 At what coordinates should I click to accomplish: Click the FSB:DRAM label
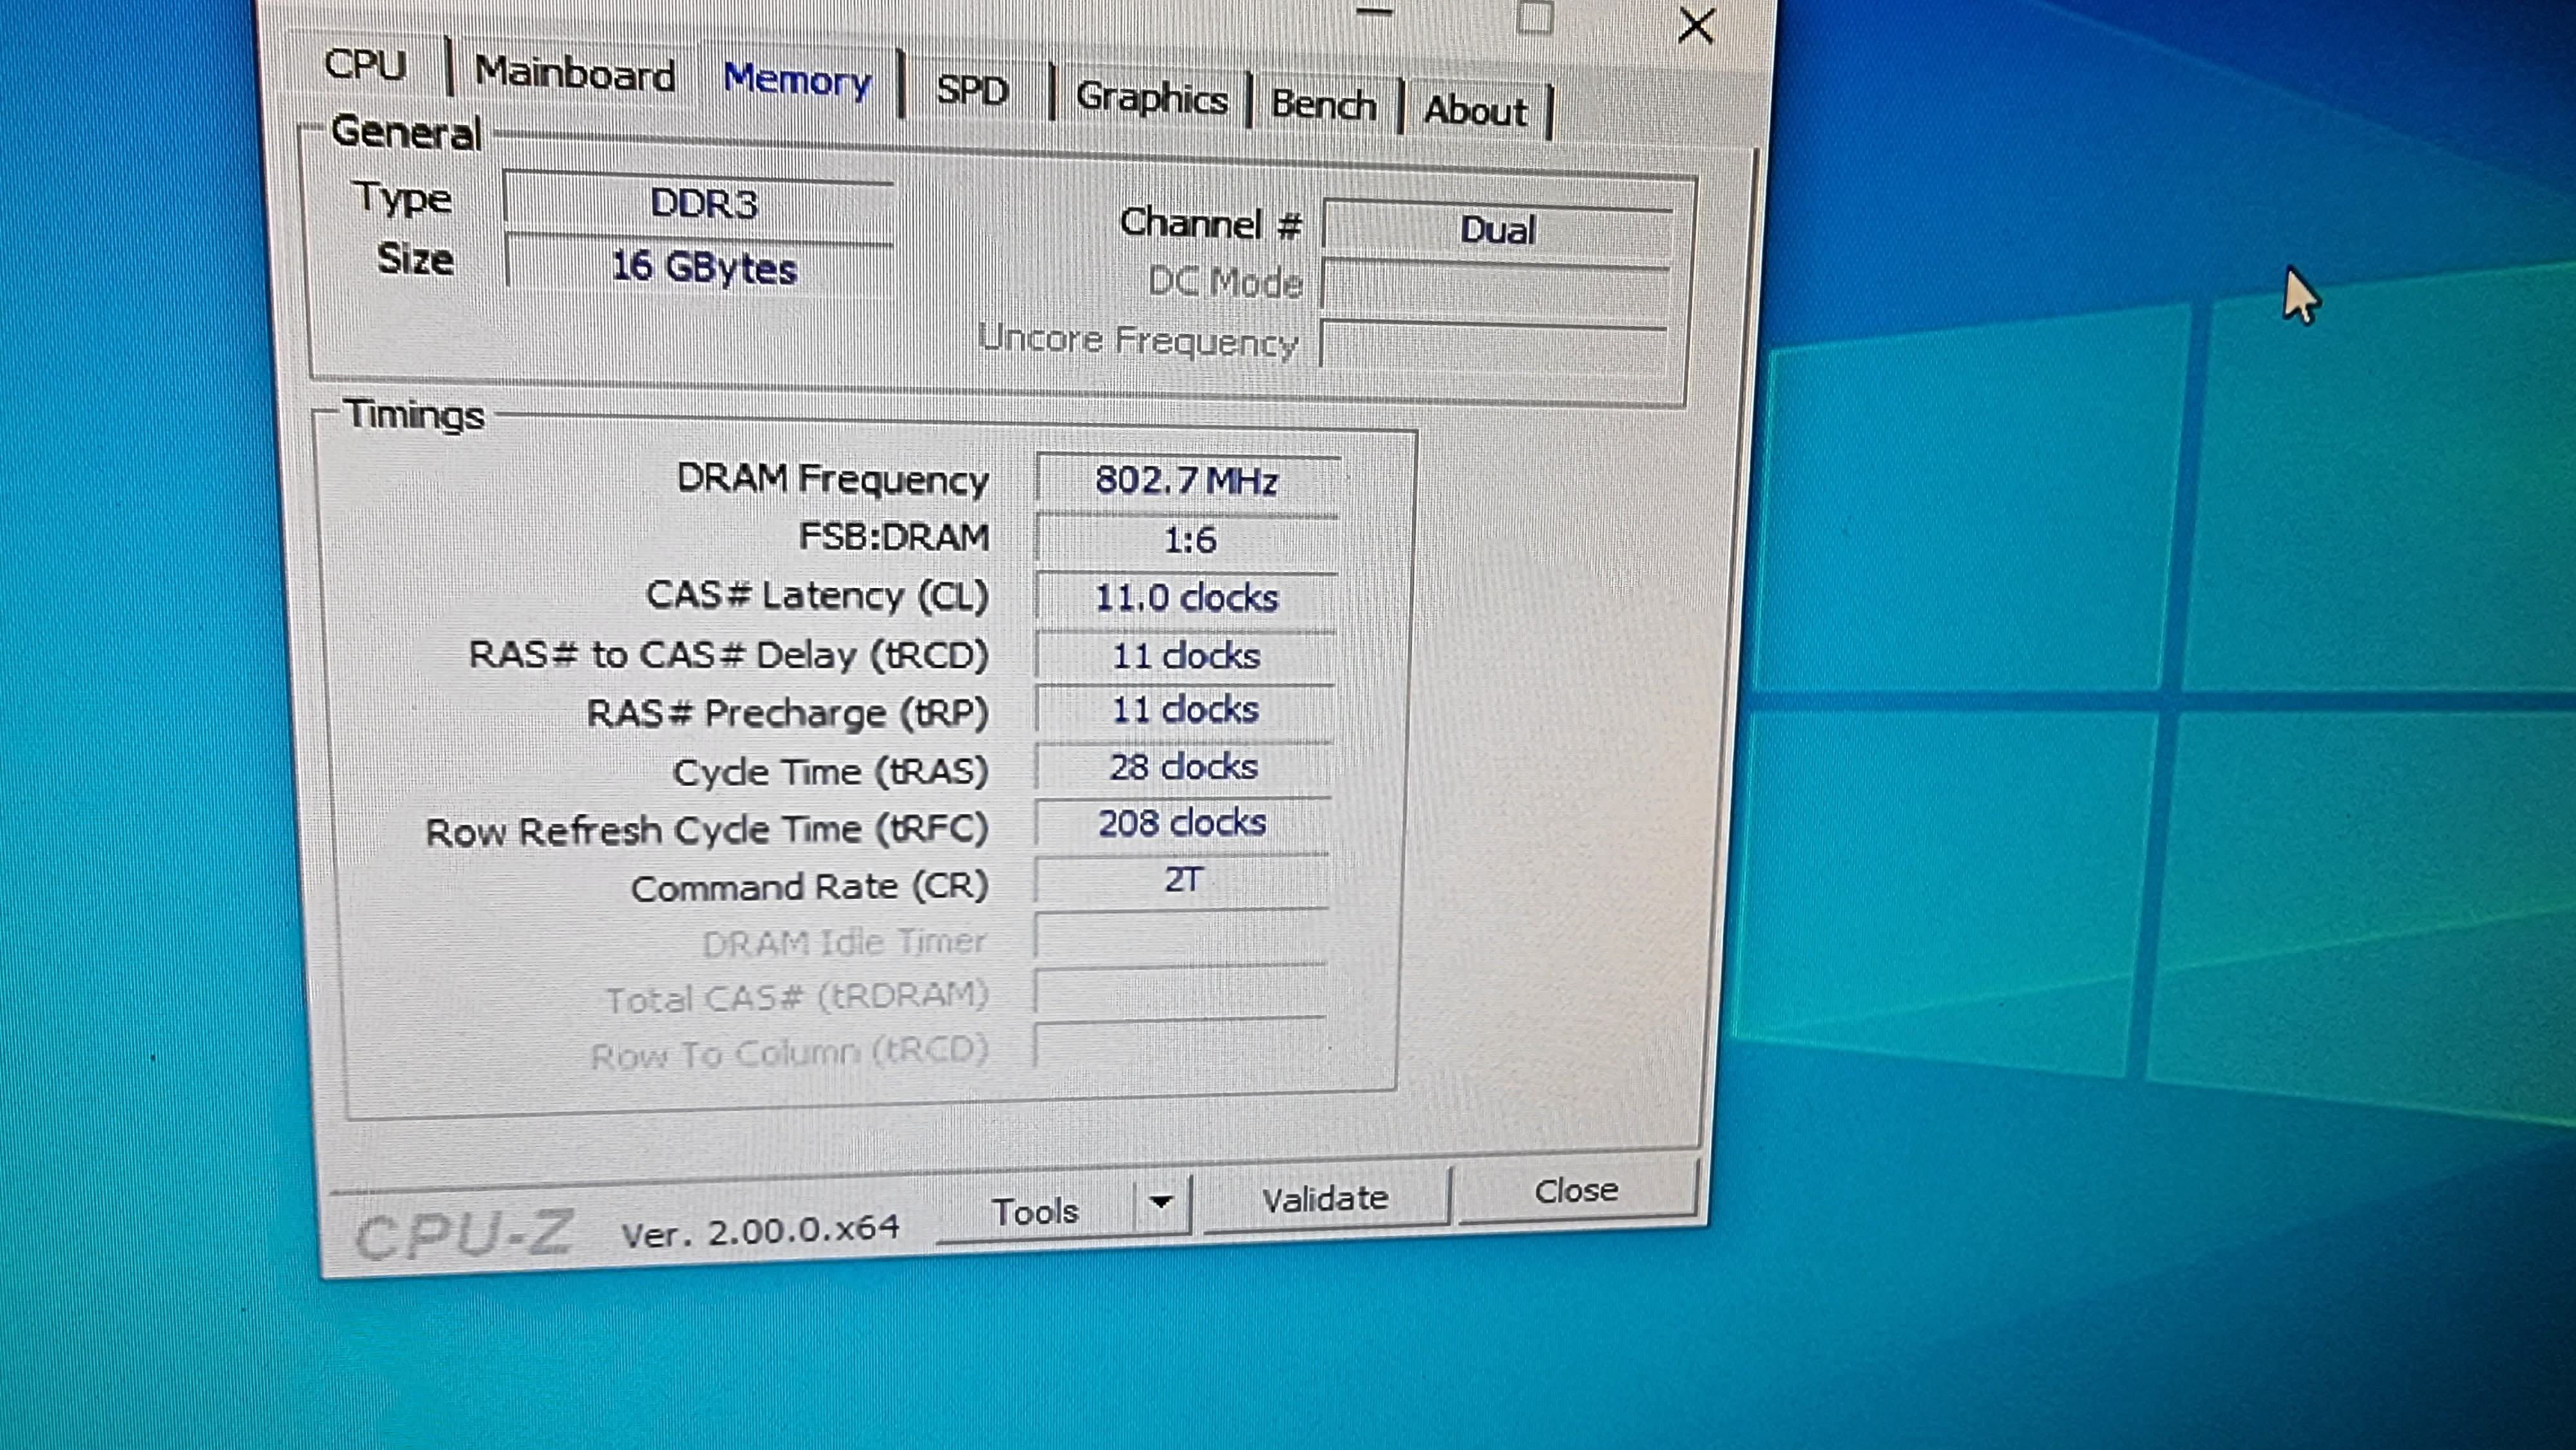tap(894, 537)
